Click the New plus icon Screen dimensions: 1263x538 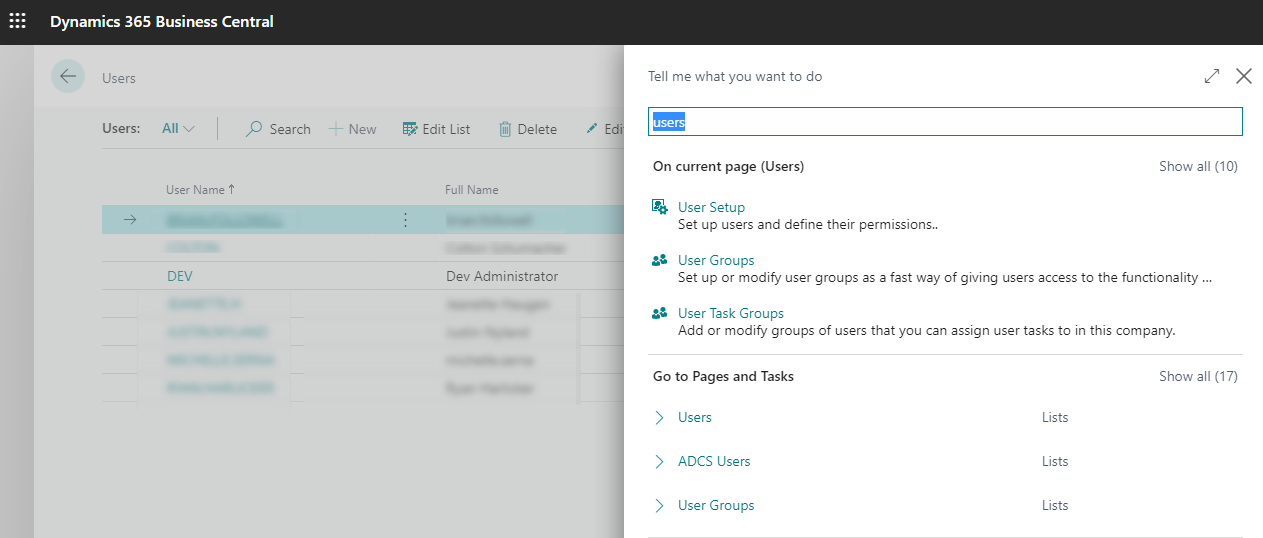tap(336, 129)
